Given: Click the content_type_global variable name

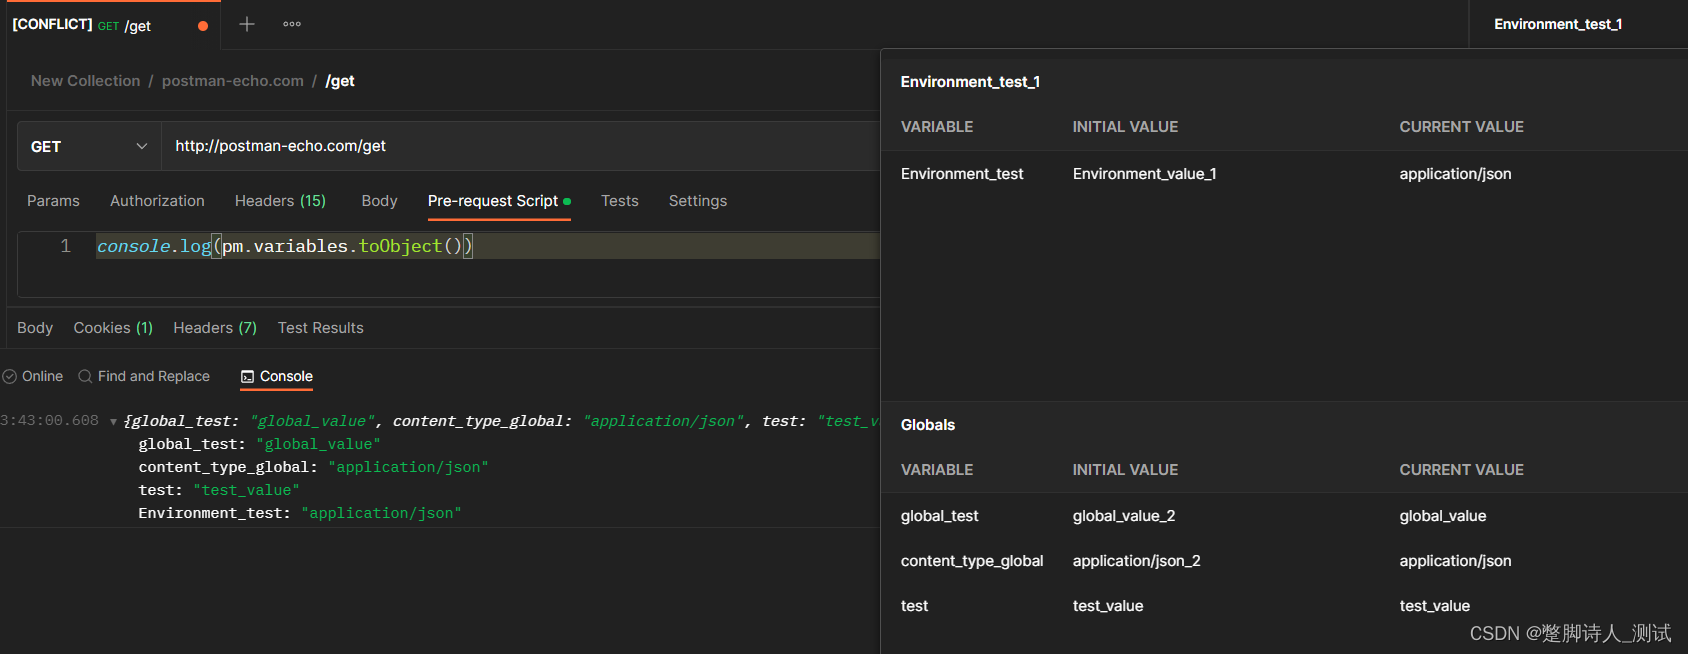Looking at the screenshot, I should tap(972, 561).
